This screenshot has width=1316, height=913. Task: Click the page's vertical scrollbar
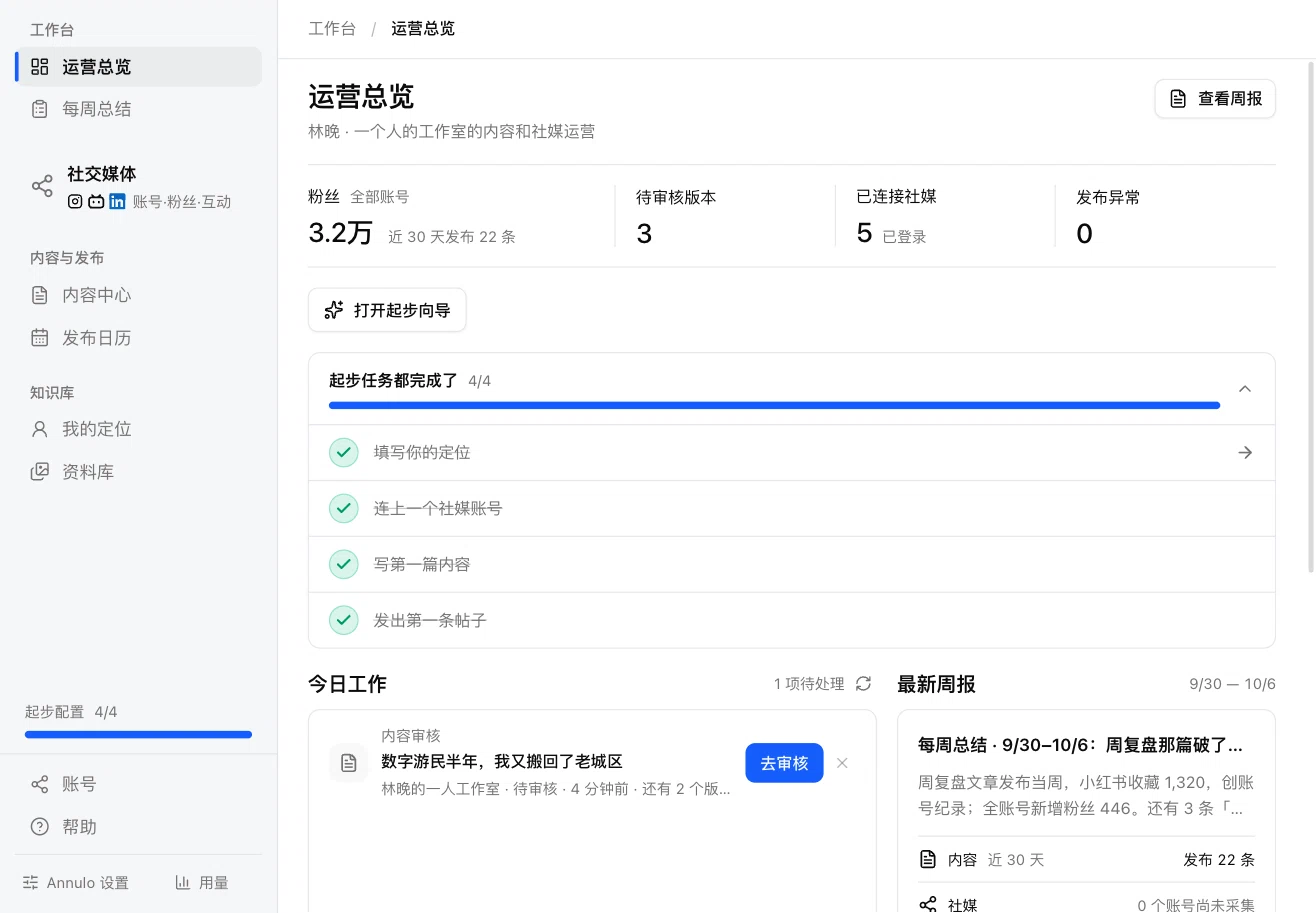pos(1312,317)
